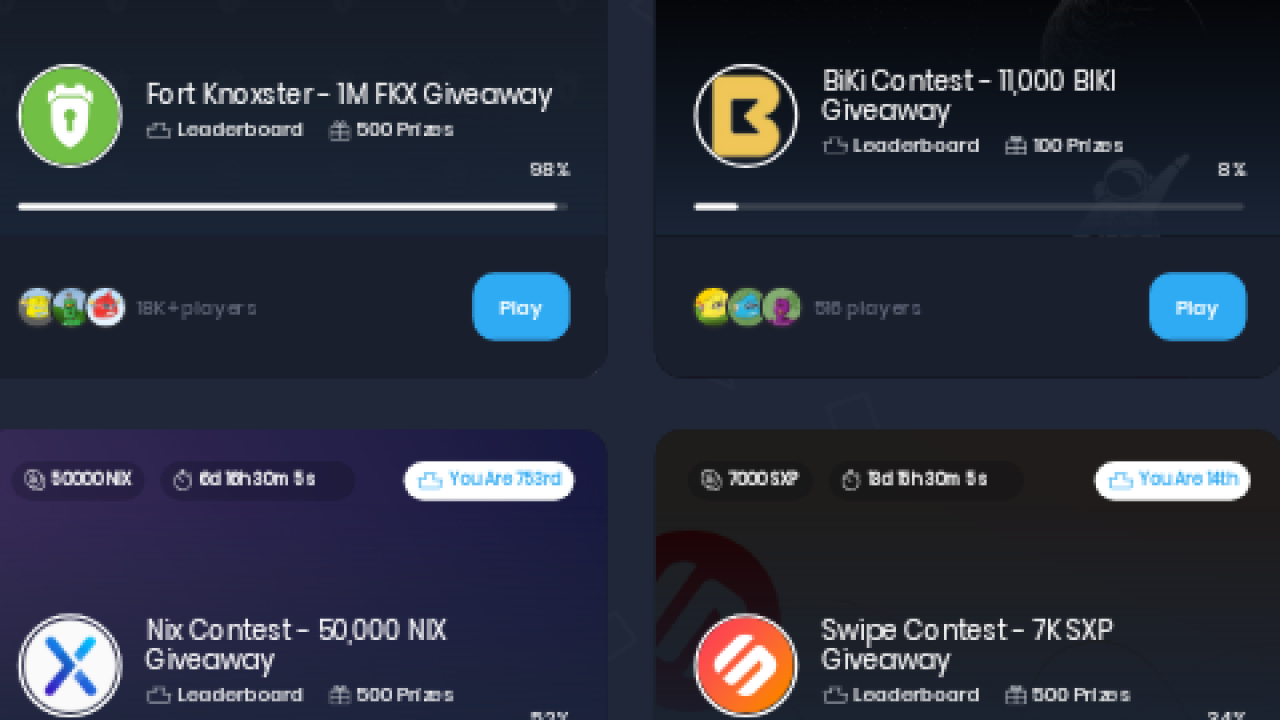The width and height of the screenshot is (1280, 720).
Task: Open the 'You Are 14th' rank badge
Action: tap(1172, 480)
